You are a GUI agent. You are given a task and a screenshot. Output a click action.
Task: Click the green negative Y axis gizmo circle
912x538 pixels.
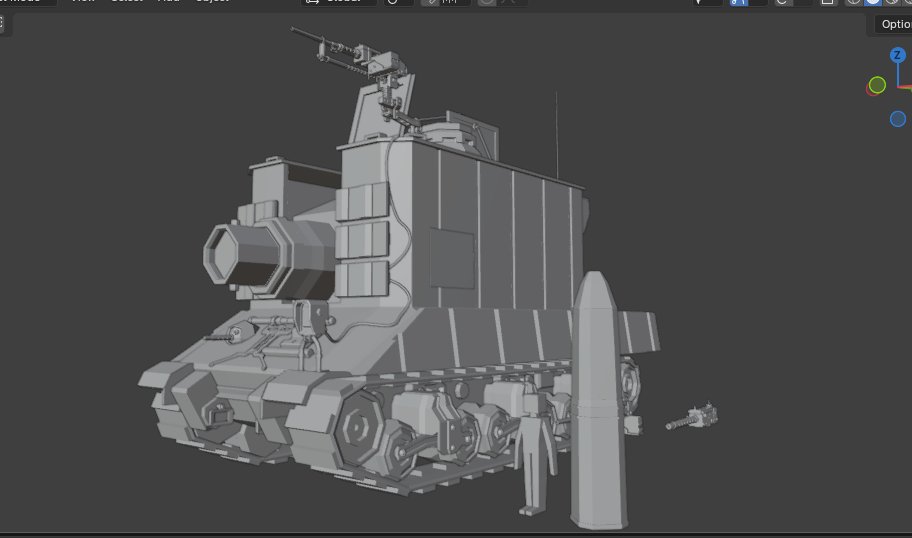pos(877,85)
